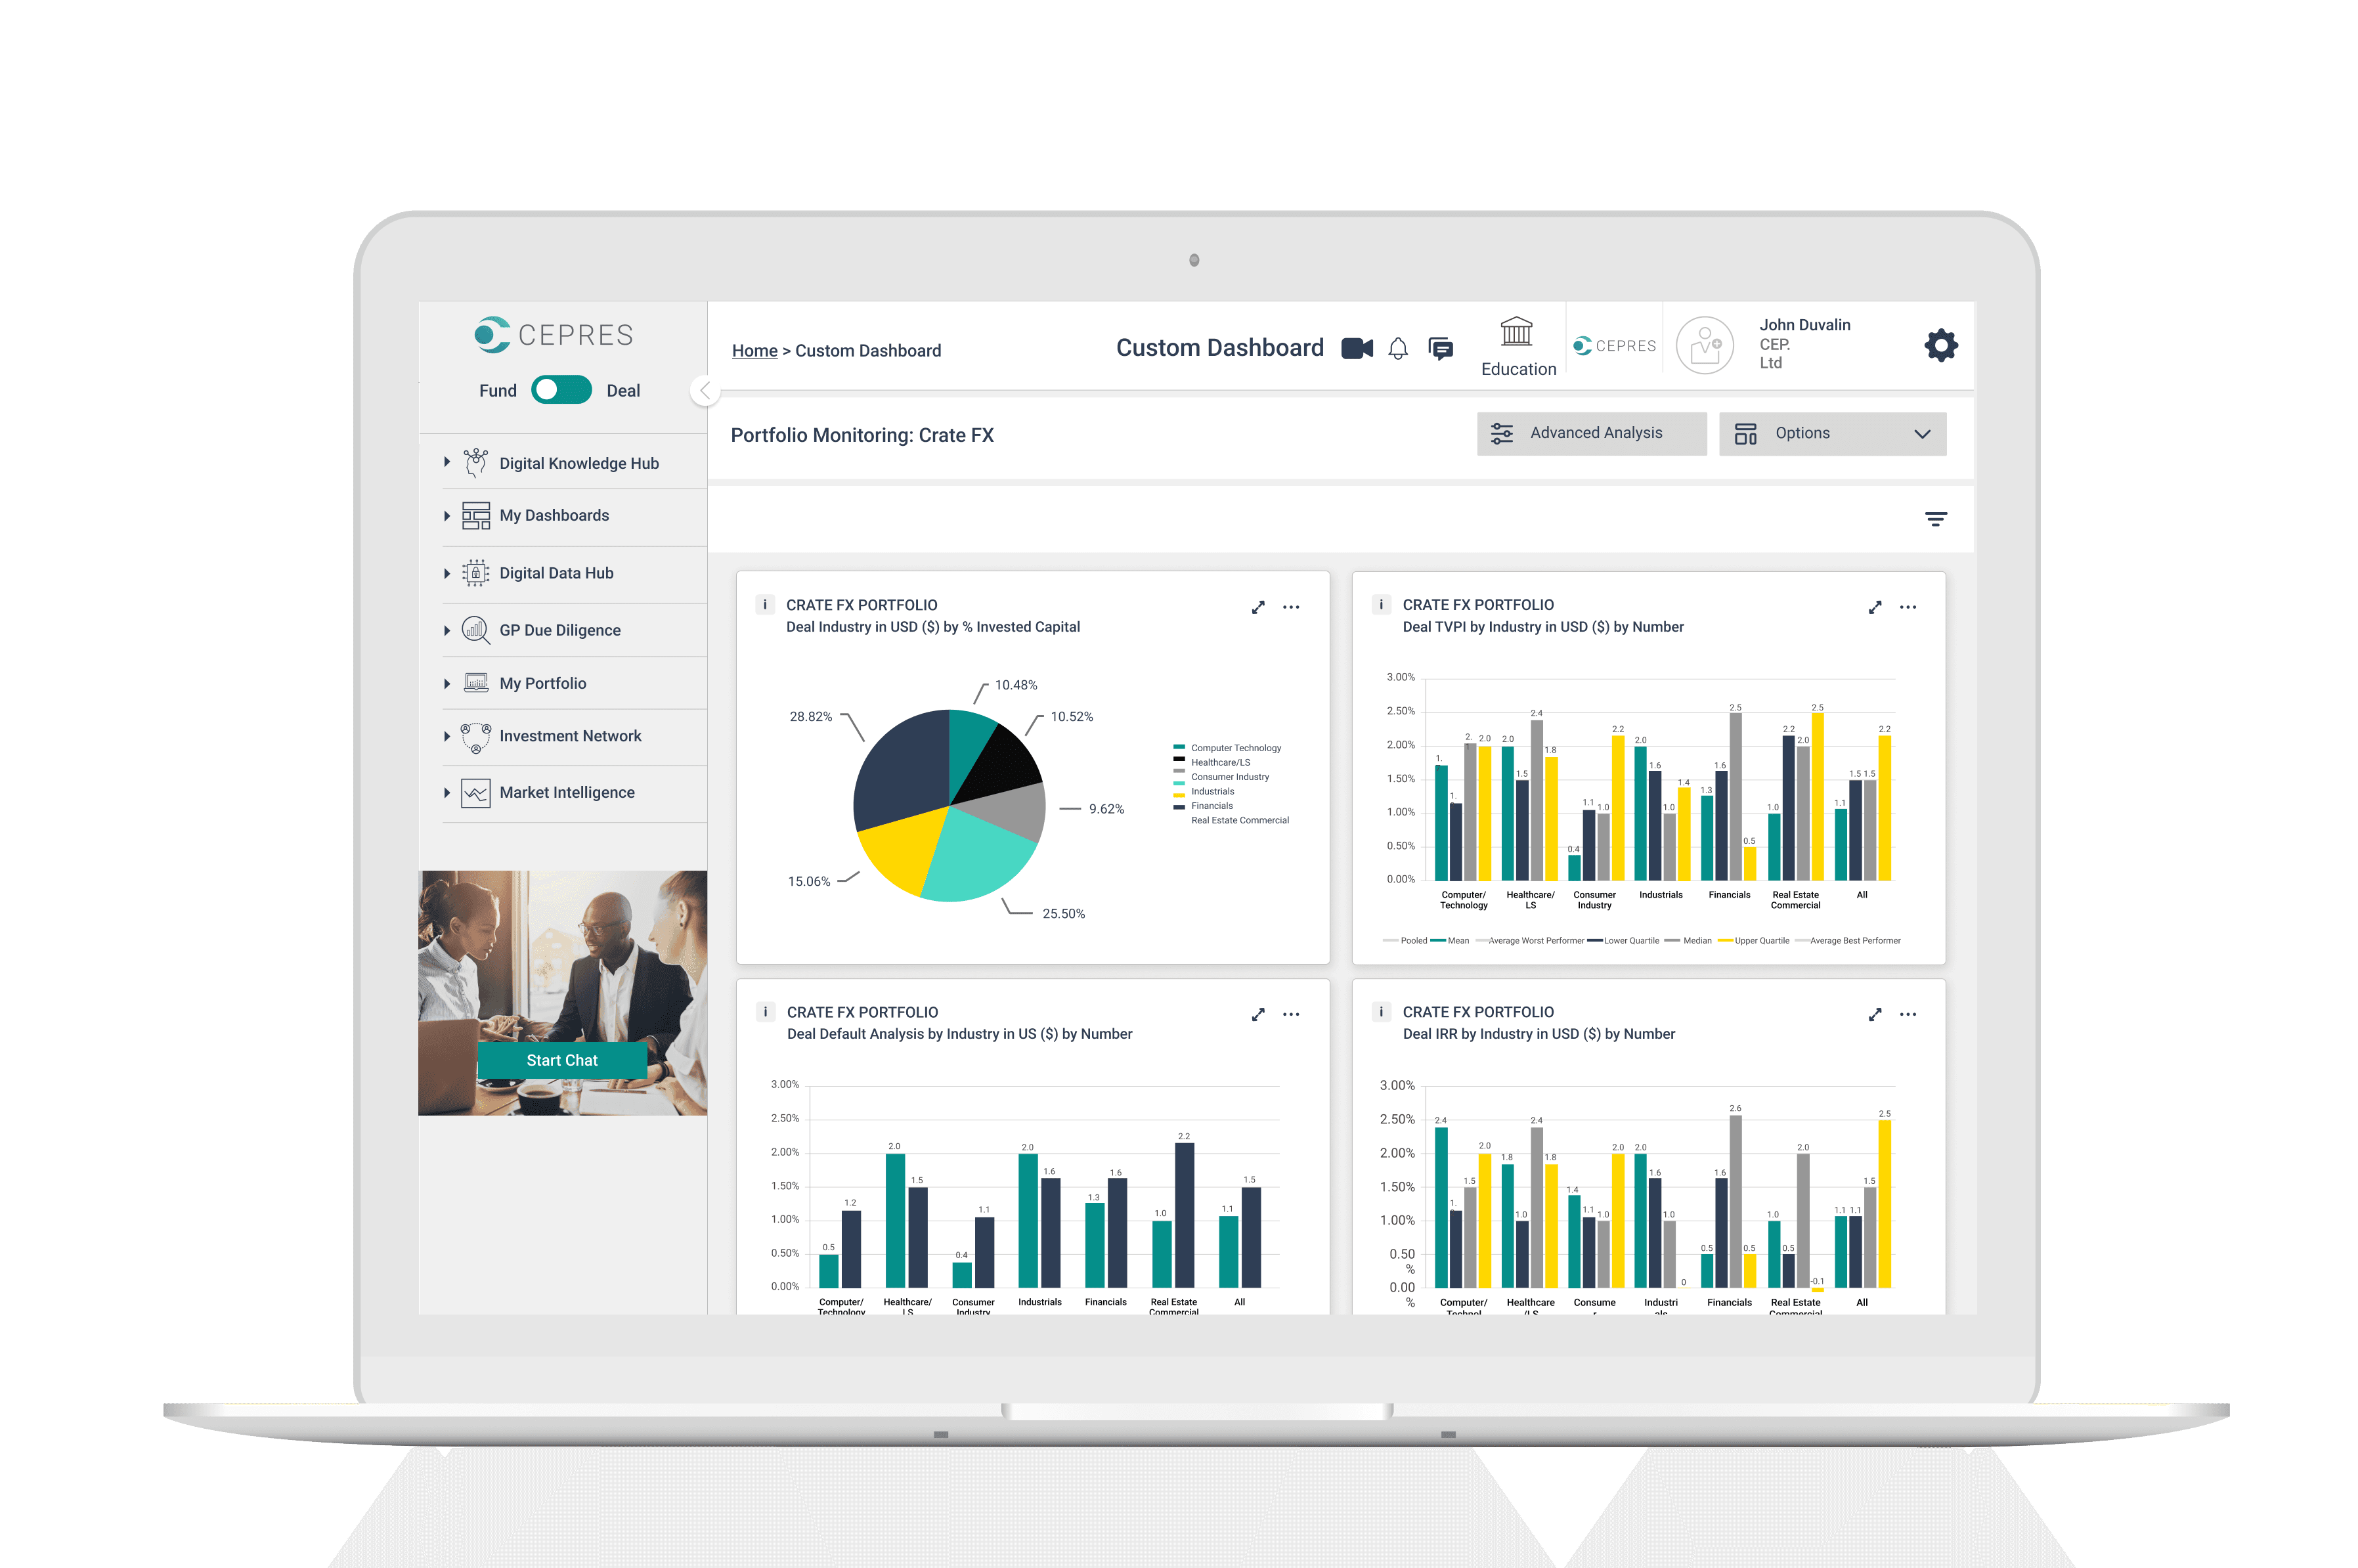Viewport: 2358px width, 1568px height.
Task: Open the My Portfolio menu item
Action: point(543,683)
